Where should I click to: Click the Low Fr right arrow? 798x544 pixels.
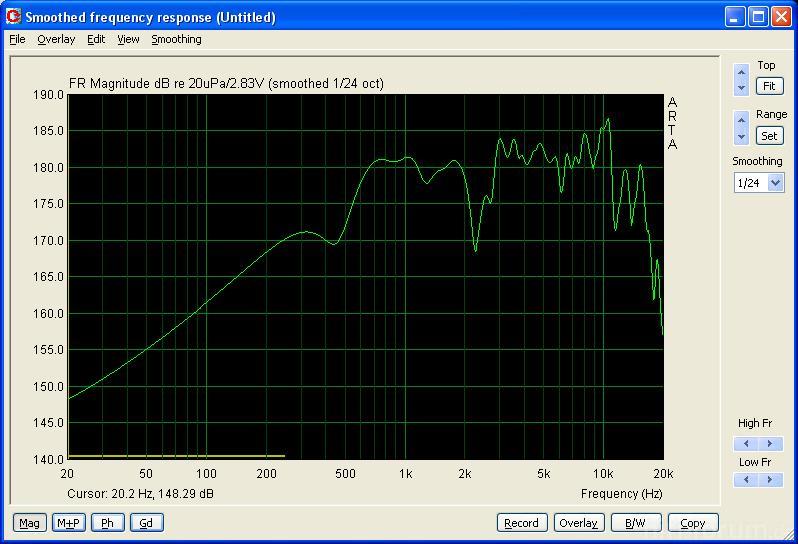click(769, 480)
